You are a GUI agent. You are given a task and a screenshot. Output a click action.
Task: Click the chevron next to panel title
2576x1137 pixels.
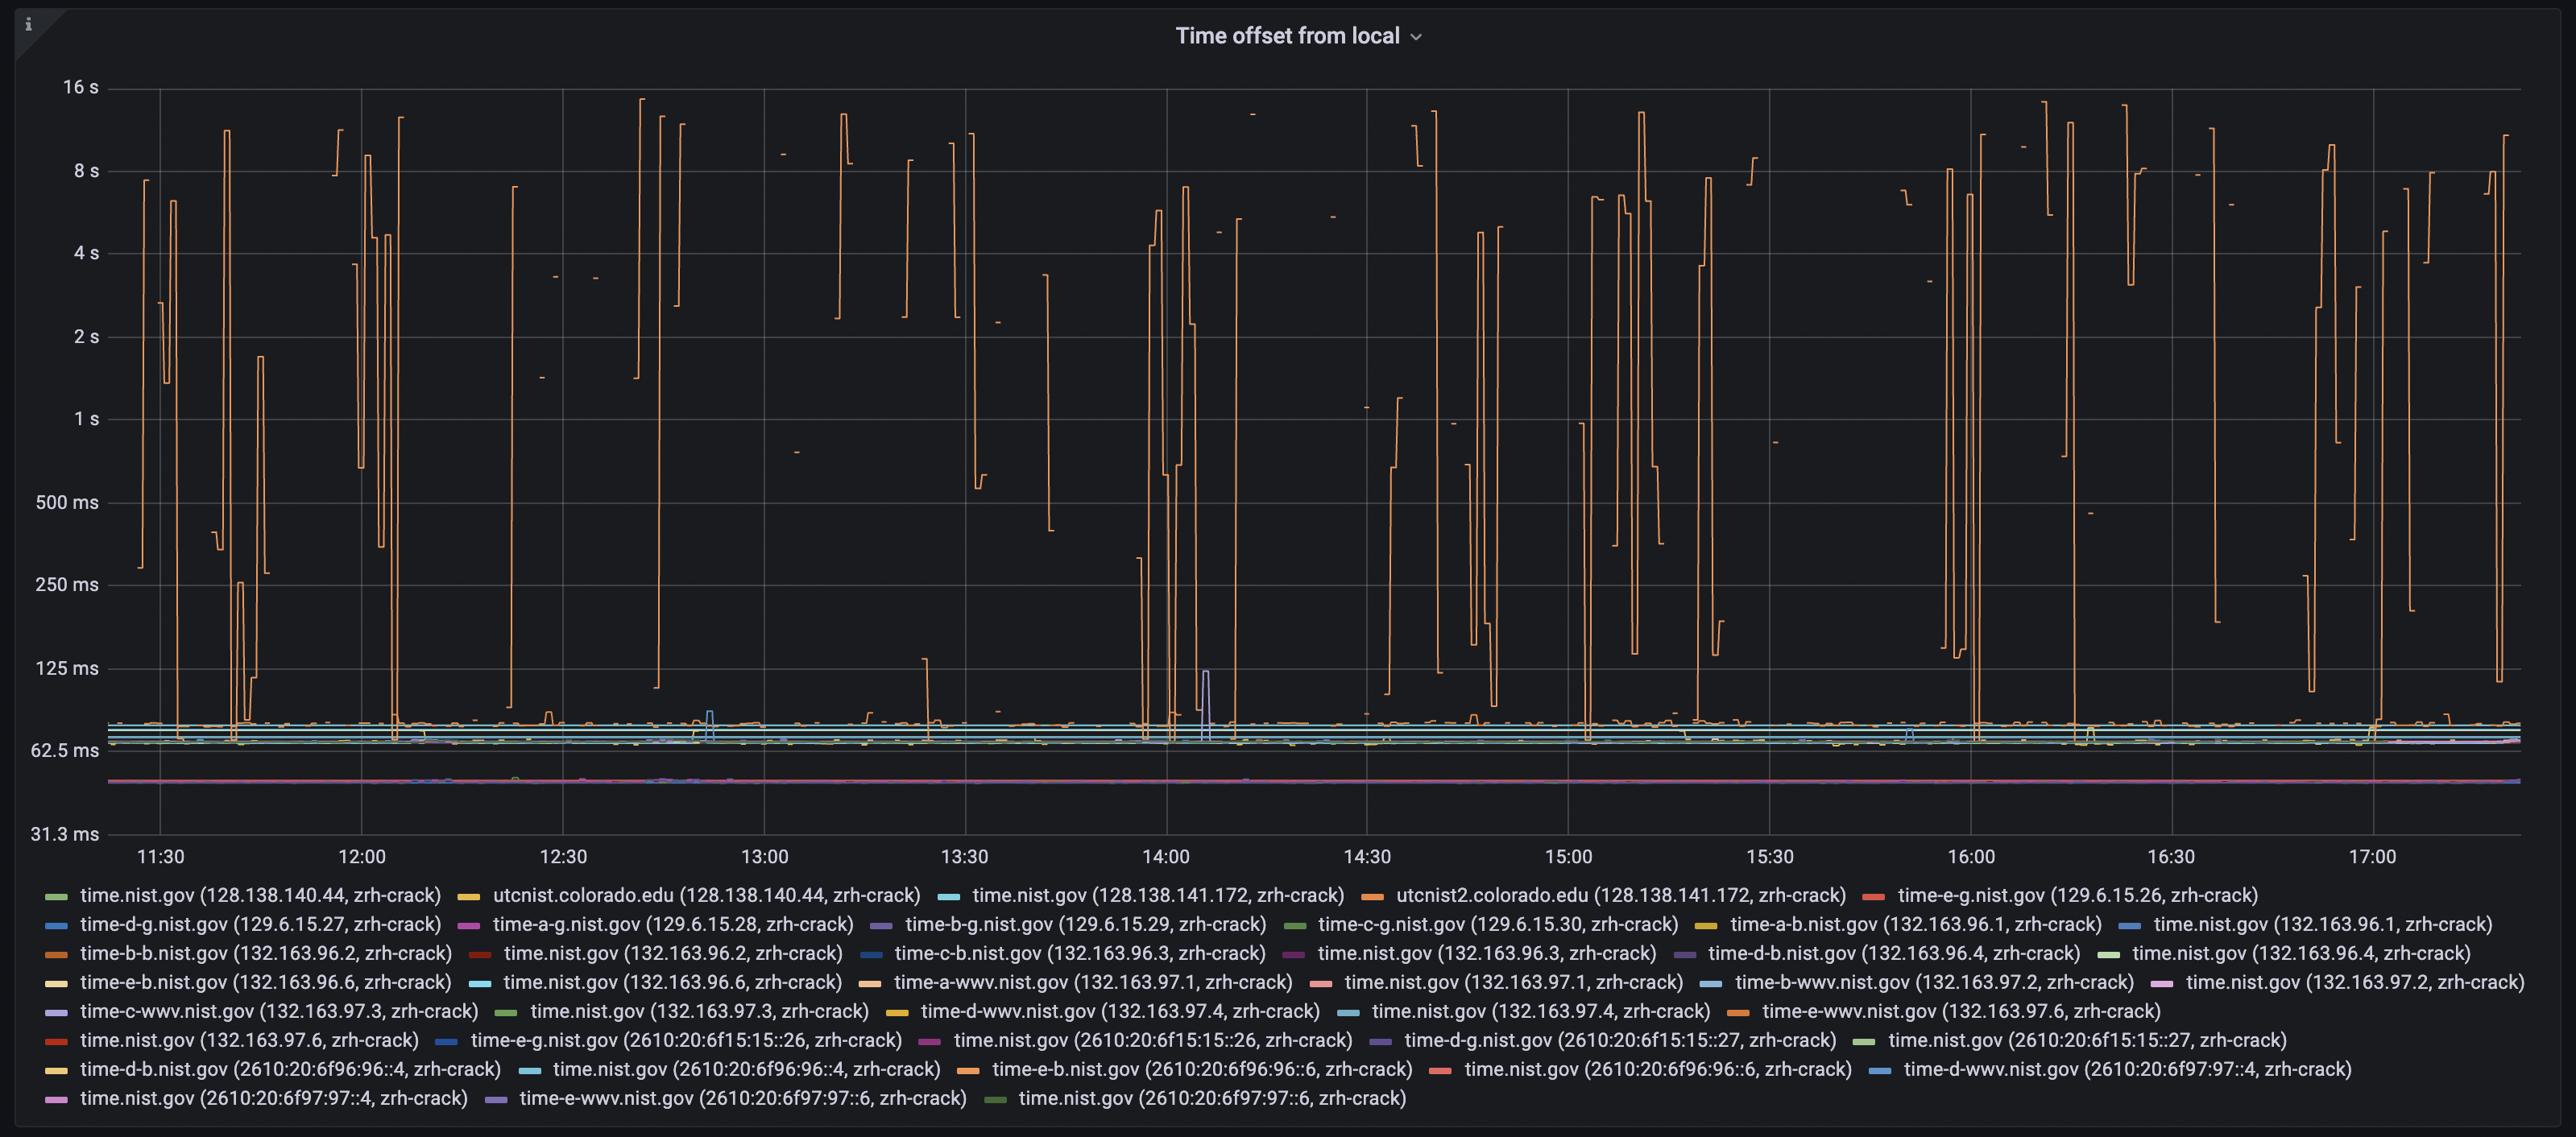pos(1415,37)
